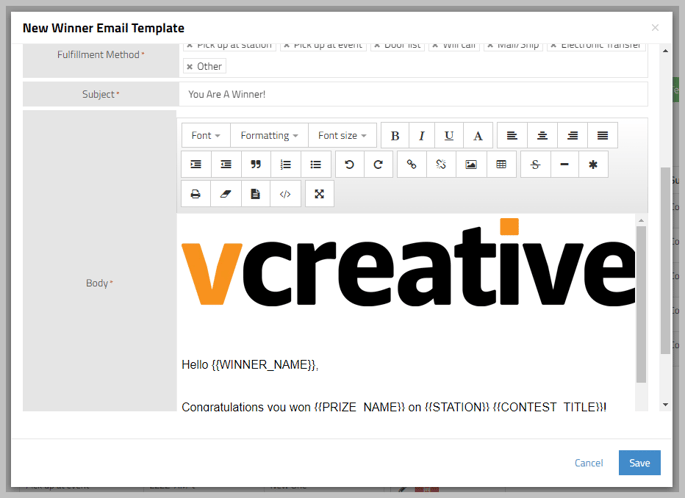Insert a bulleted list
Image resolution: width=685 pixels, height=498 pixels.
(x=315, y=164)
